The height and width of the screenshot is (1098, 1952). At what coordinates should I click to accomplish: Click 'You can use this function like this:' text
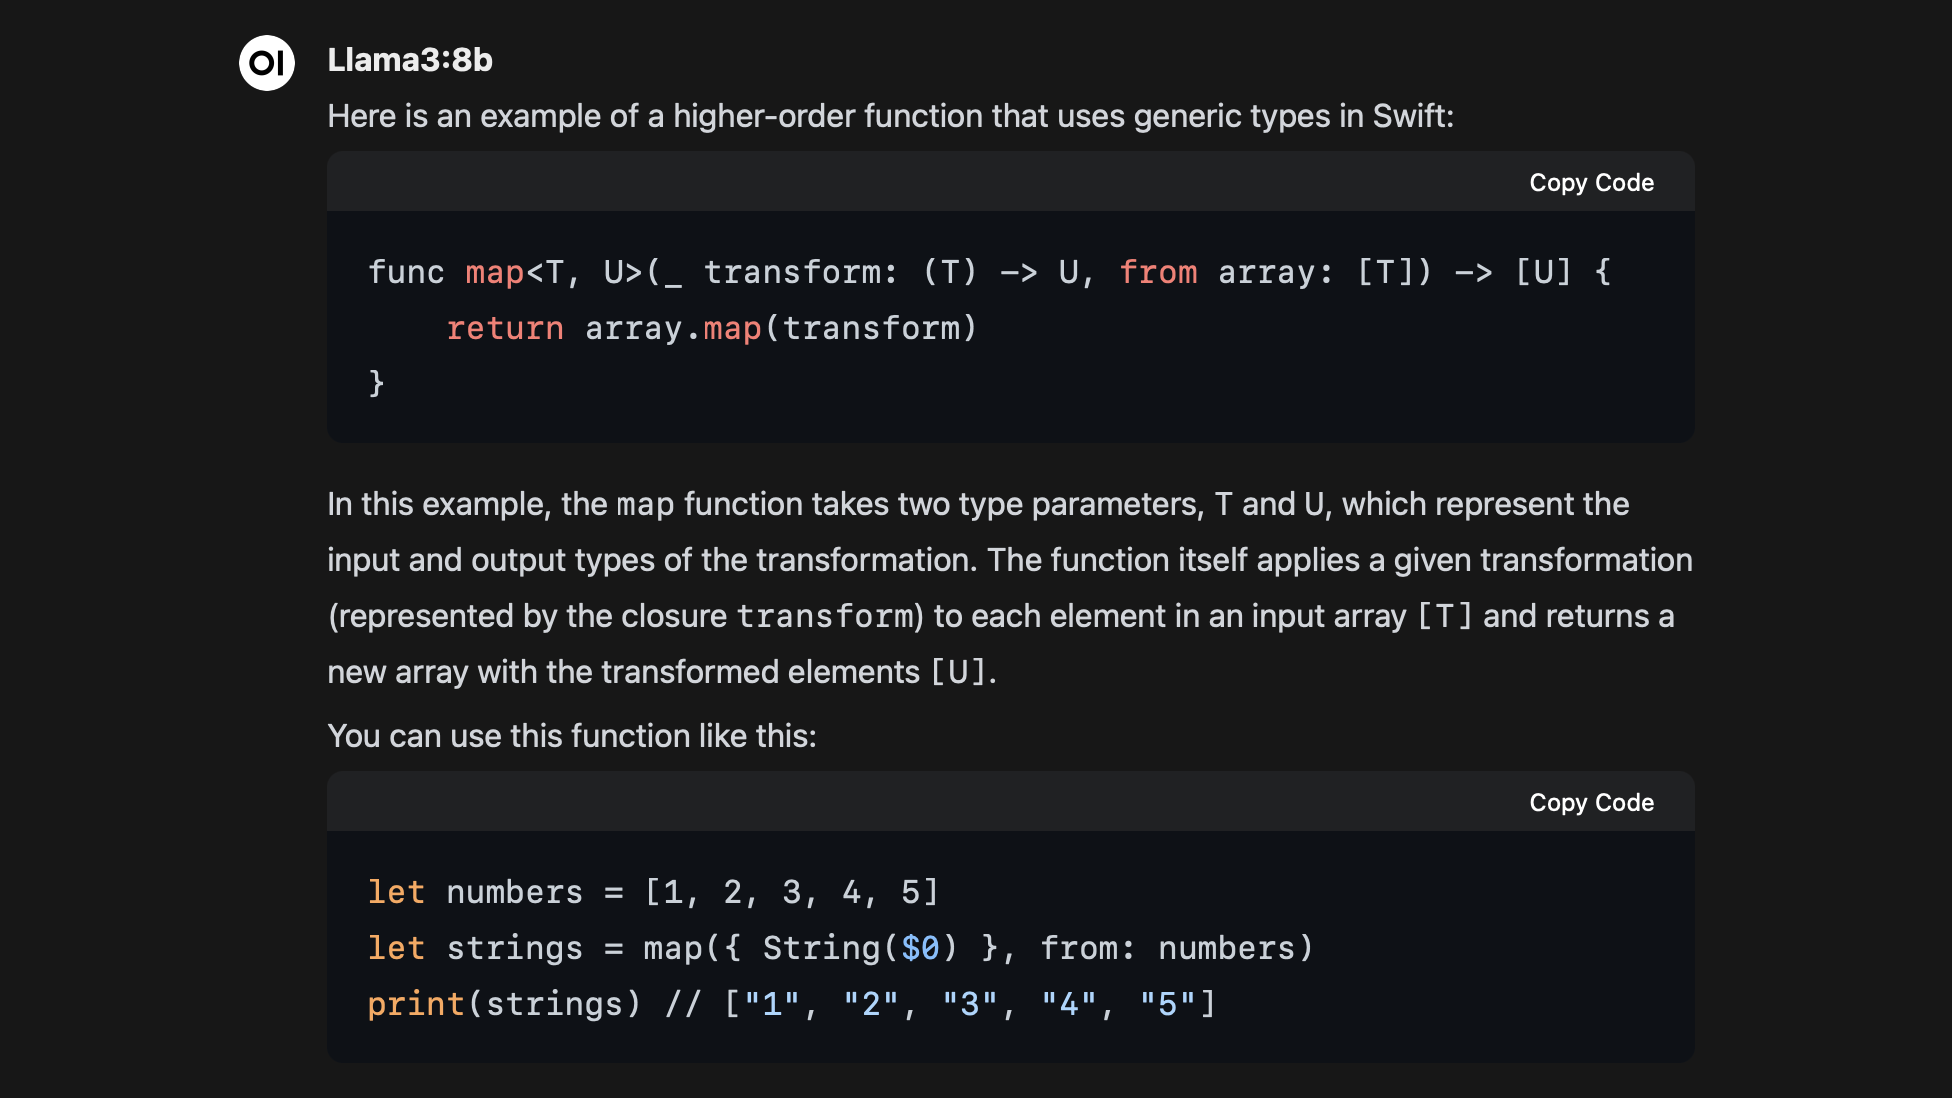(x=571, y=736)
